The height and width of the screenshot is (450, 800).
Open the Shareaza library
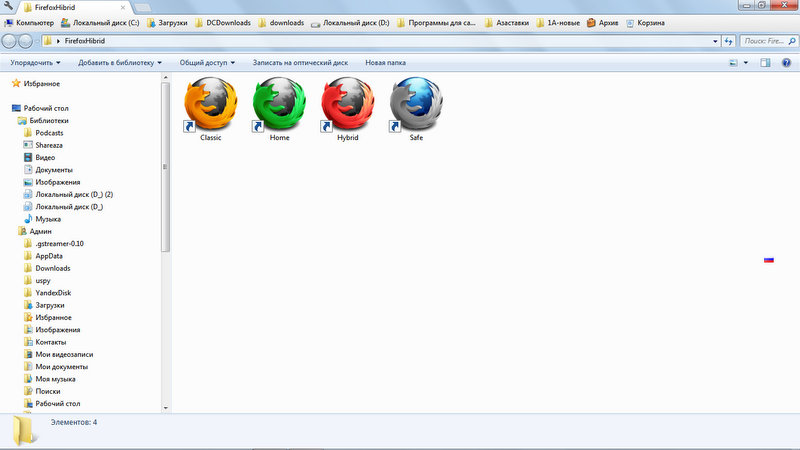[43, 145]
